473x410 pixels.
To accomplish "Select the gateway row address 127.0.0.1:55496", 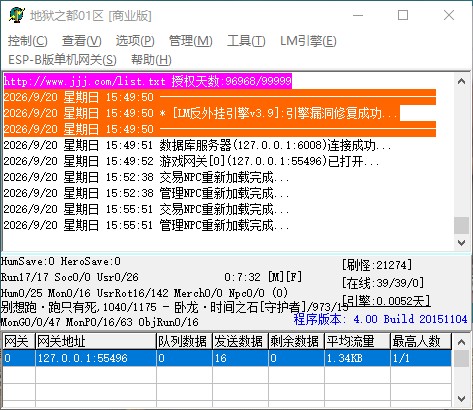I will click(96, 358).
